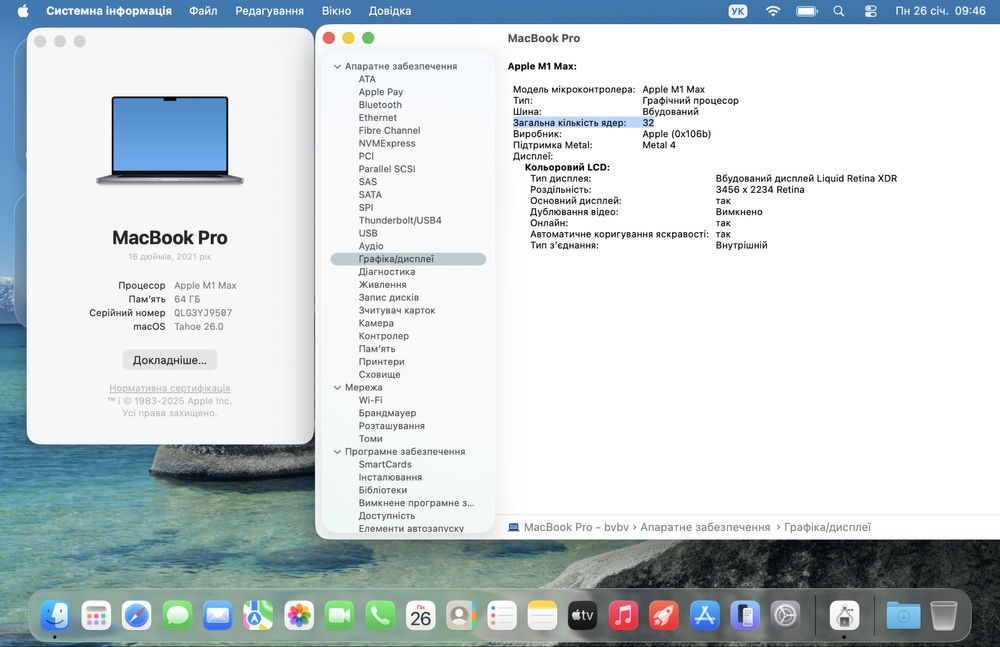Select Bluetooth in sidebar
Screen dimensions: 1000x647
coord(380,105)
